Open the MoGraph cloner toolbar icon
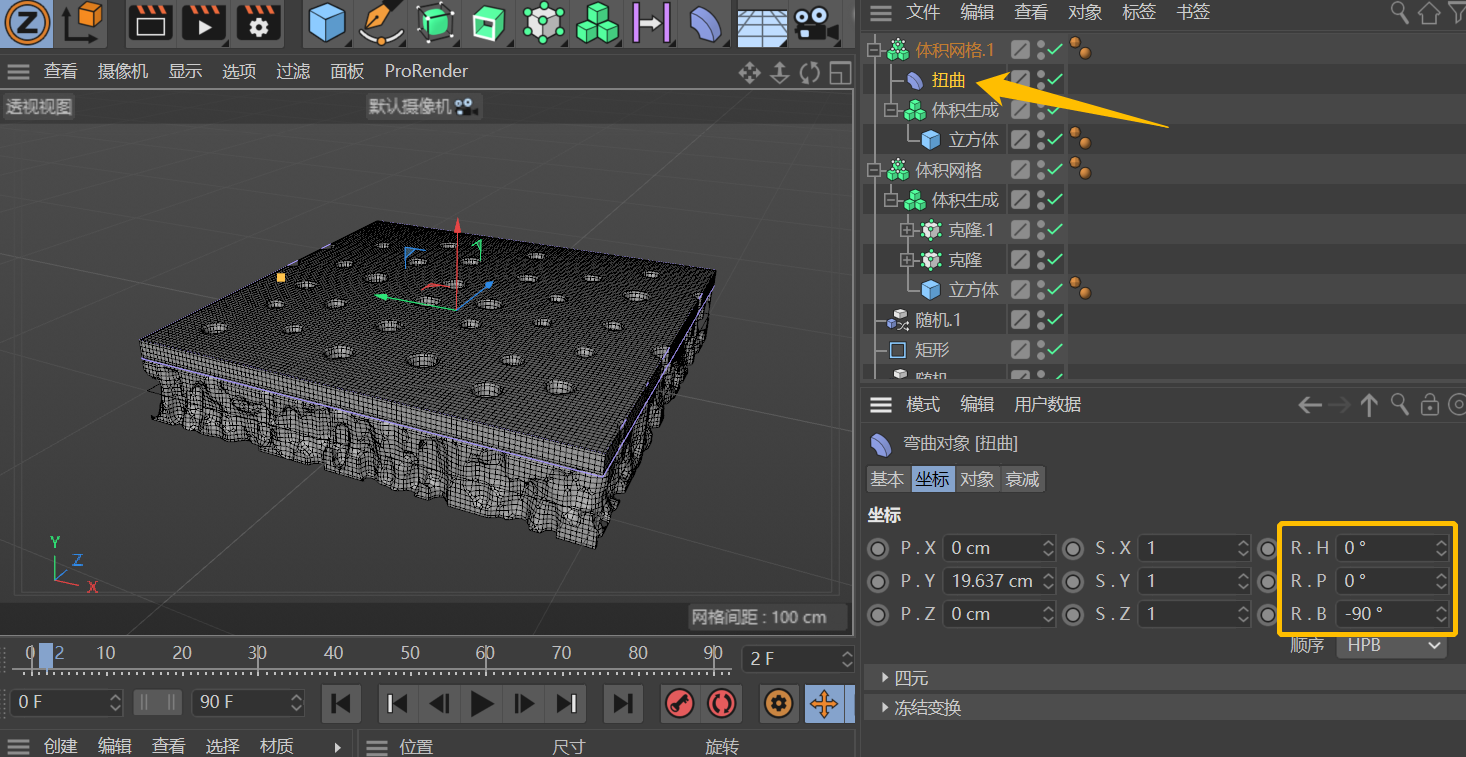 [543, 22]
